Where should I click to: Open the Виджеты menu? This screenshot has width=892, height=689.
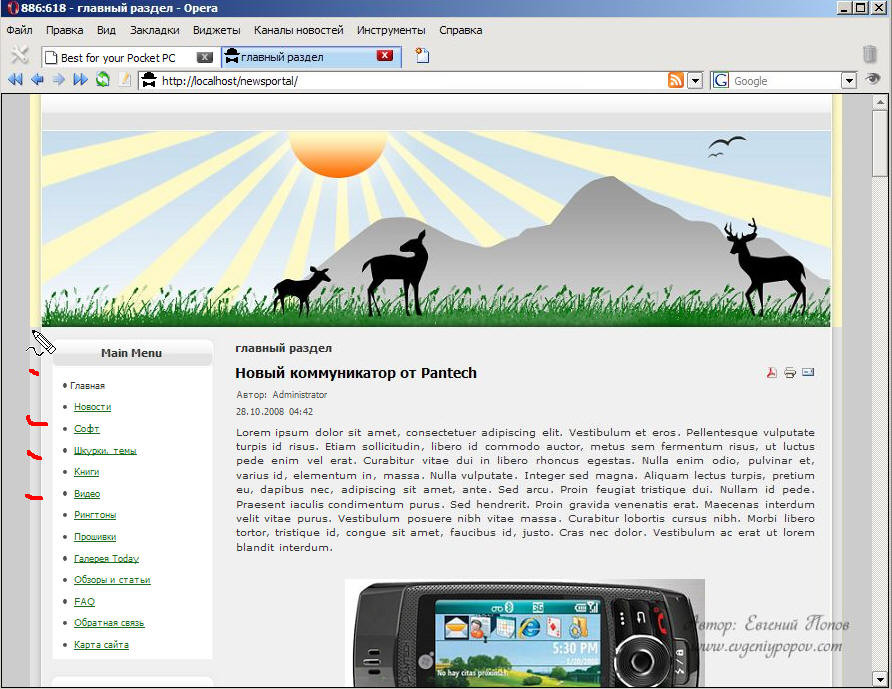pos(217,30)
